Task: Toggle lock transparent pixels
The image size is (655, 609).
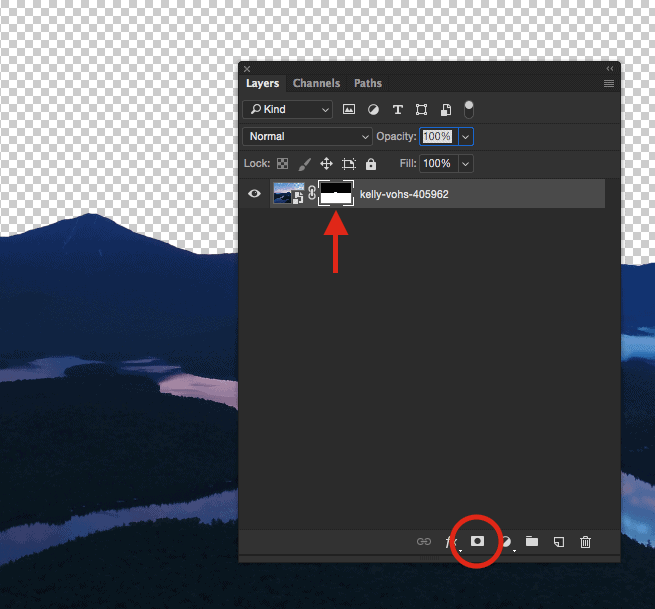Action: pos(282,163)
